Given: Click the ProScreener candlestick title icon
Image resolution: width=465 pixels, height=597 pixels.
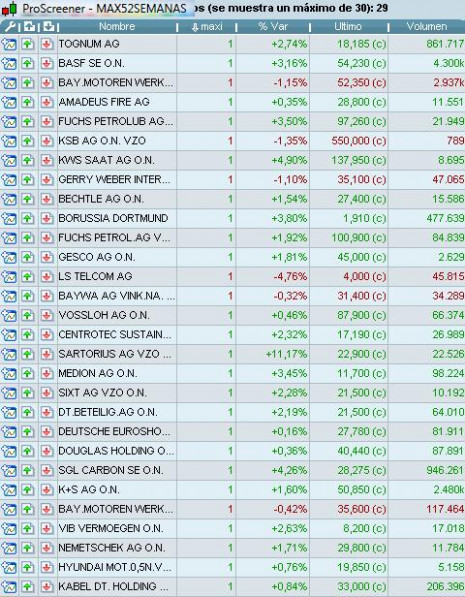Looking at the screenshot, I should 10,8.
